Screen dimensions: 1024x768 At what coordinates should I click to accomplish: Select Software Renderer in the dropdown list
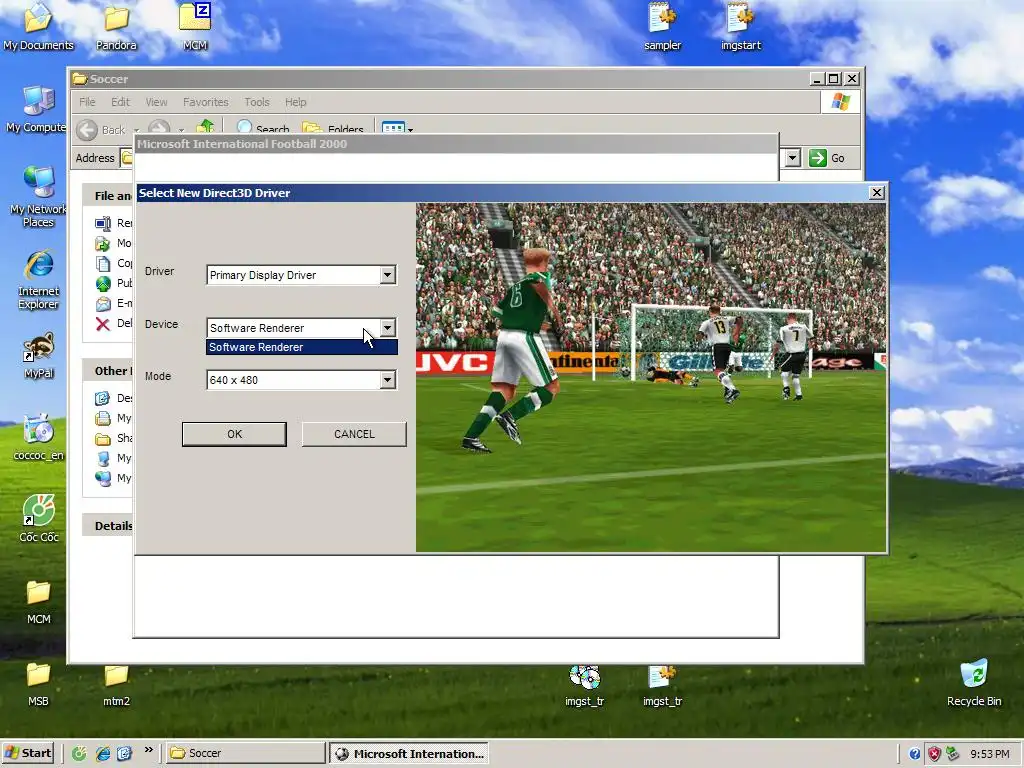click(302, 347)
